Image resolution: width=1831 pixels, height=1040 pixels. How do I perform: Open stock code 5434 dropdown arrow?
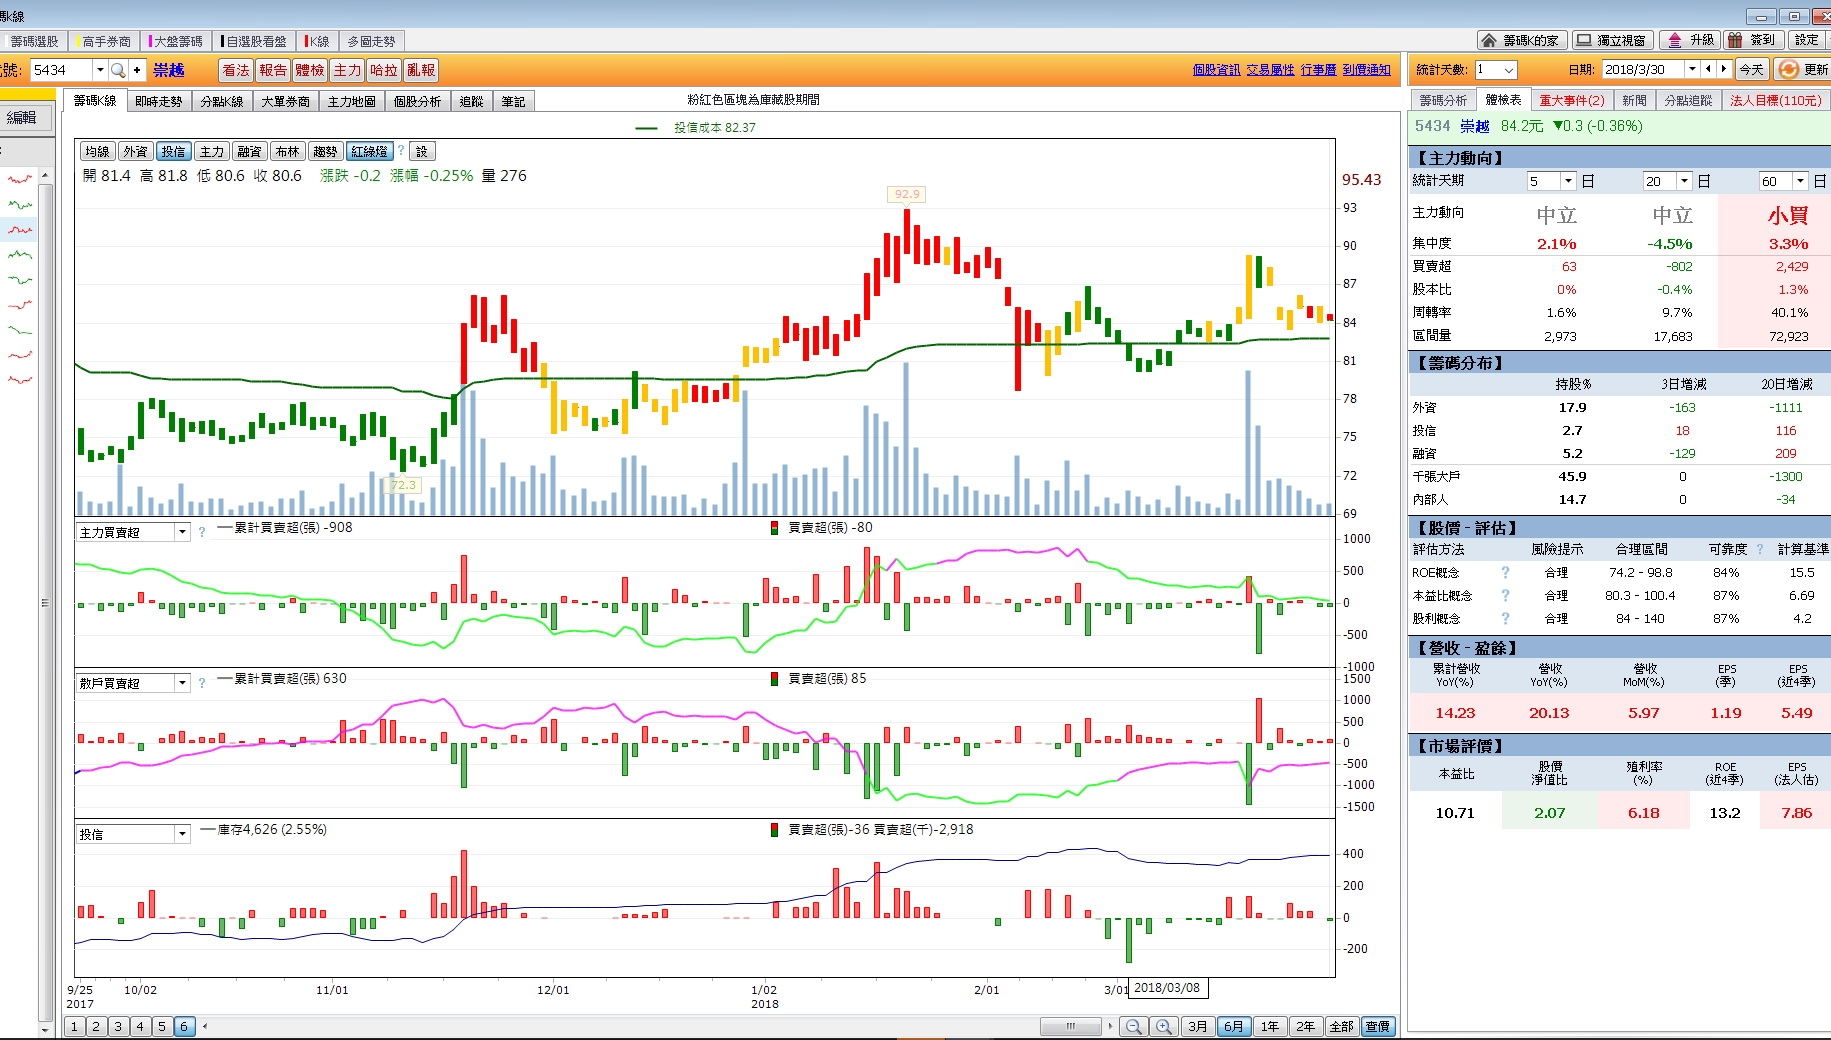[x=99, y=70]
